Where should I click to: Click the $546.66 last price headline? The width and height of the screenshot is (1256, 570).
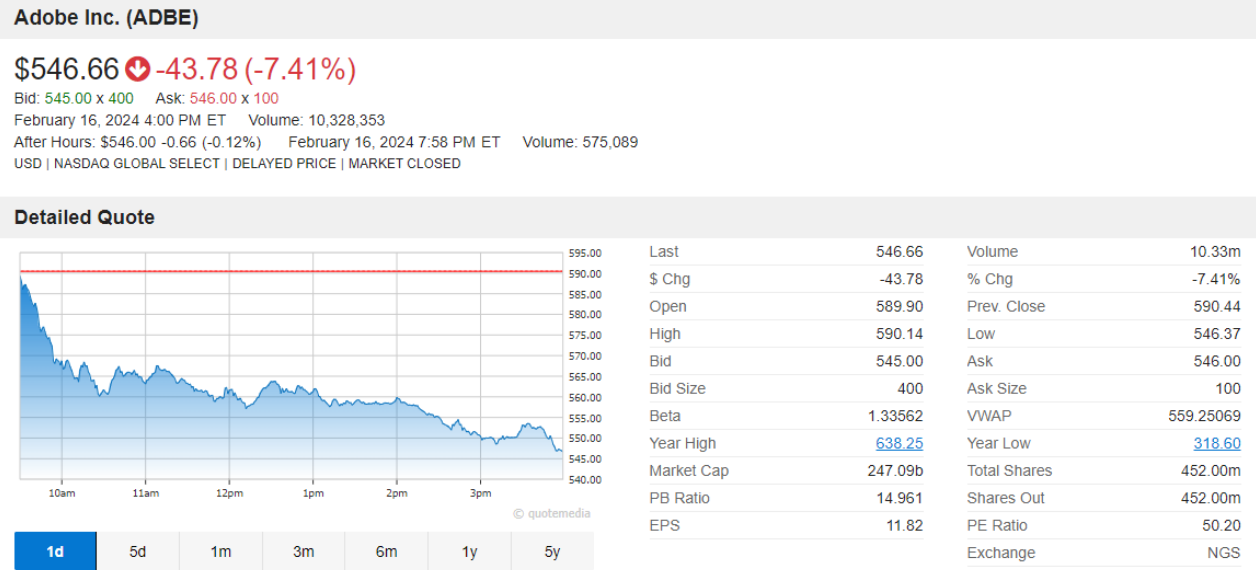67,69
